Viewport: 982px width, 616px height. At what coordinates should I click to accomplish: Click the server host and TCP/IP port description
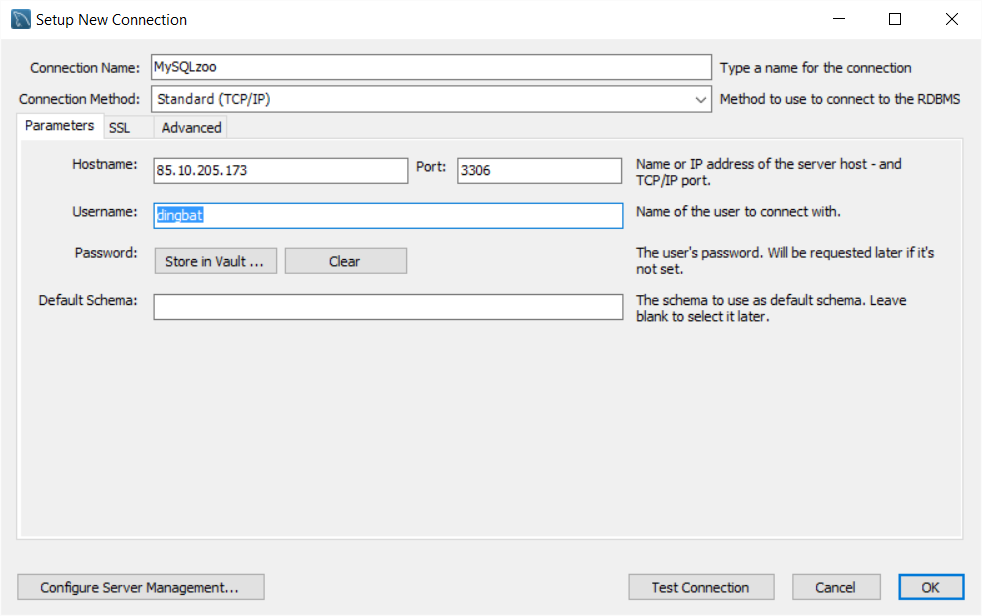[x=769, y=172]
